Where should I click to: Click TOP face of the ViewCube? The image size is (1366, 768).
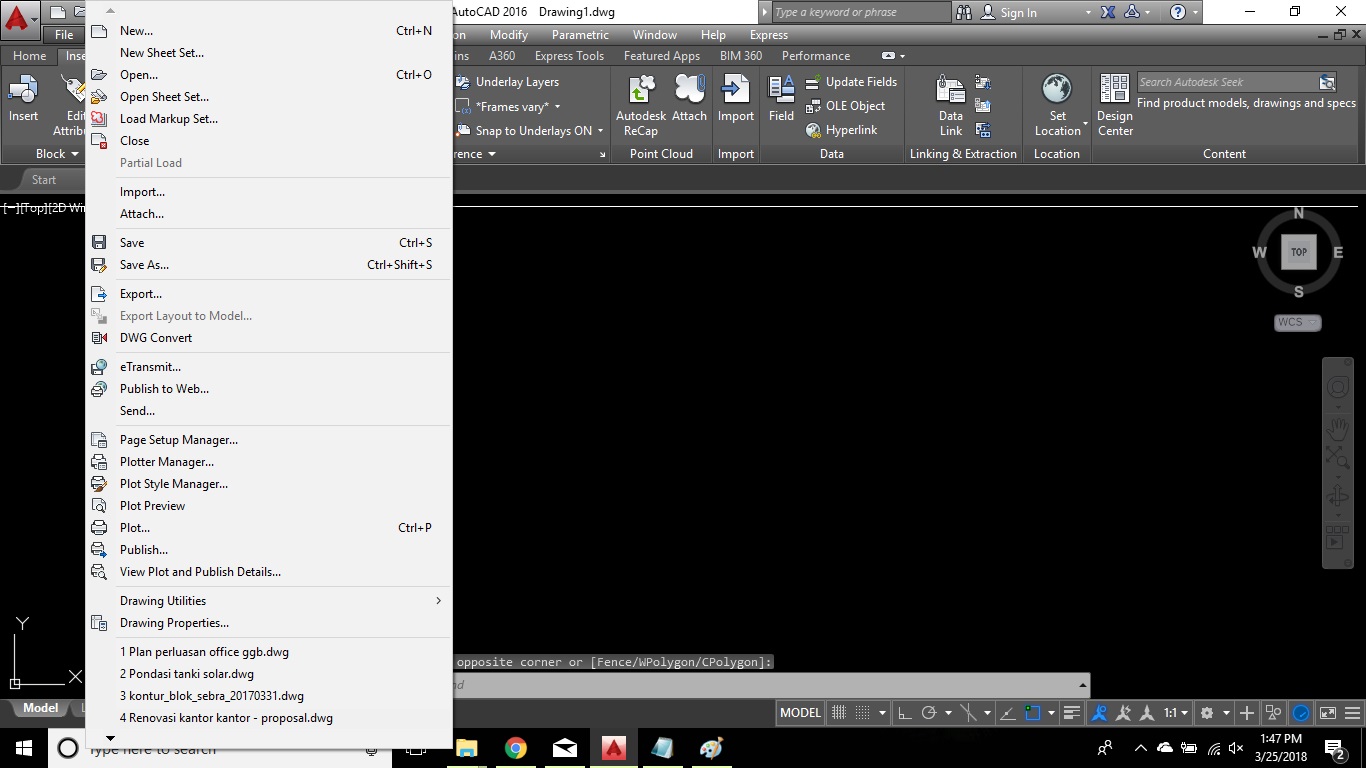[x=1298, y=252]
